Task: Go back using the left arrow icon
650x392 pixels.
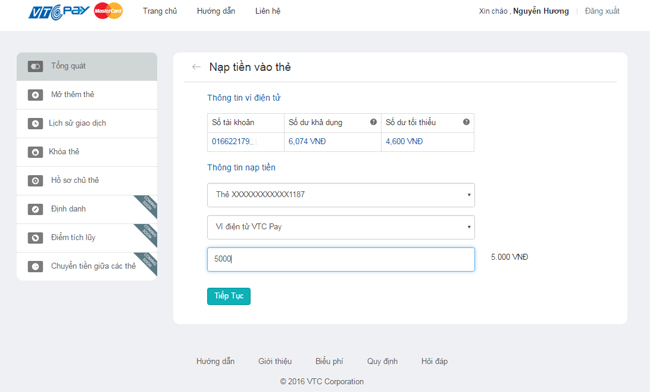Action: [196, 67]
